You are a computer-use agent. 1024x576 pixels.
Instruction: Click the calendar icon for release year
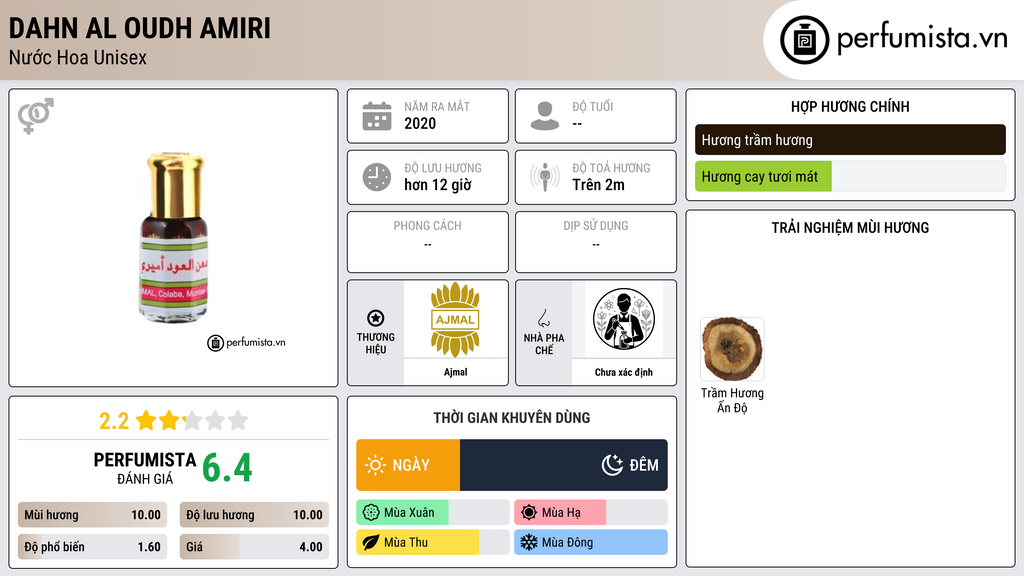377,116
